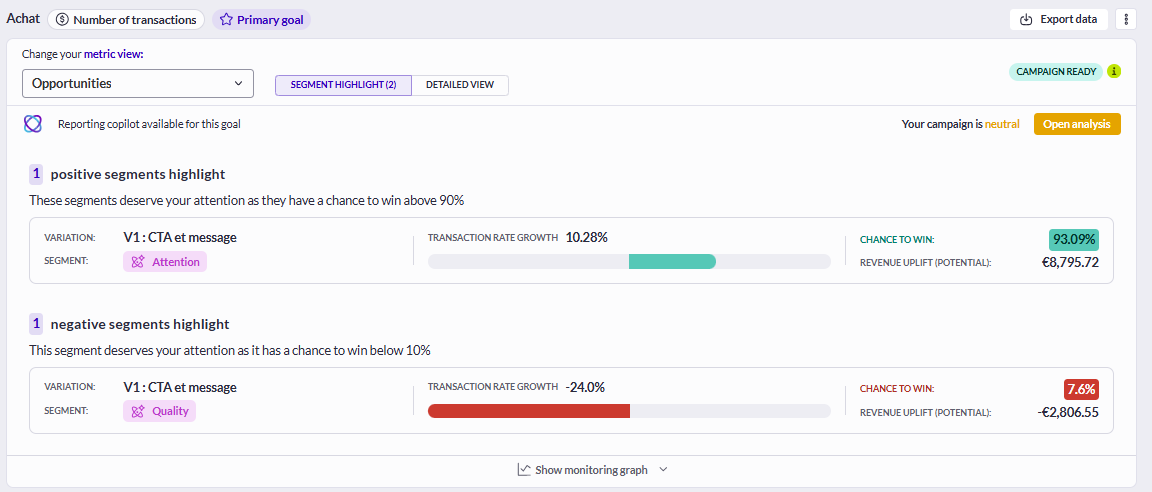Image resolution: width=1152 pixels, height=492 pixels.
Task: Click the Reporting copilot logo icon
Action: tap(32, 124)
